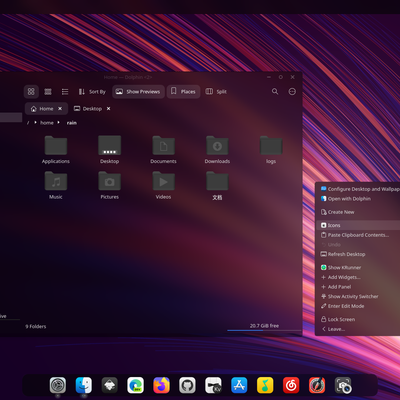Choose Open with Dolphin
Screen dimensions: 400x400
tap(359, 199)
